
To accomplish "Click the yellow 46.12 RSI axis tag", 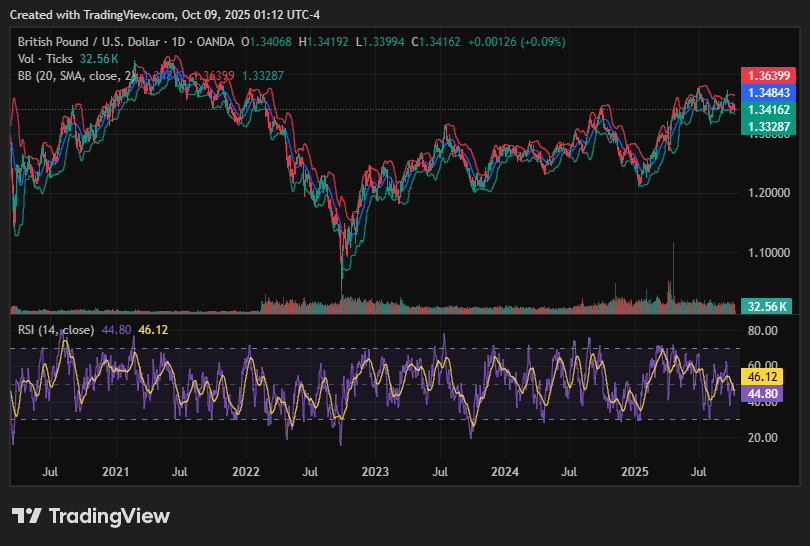I will coord(765,377).
